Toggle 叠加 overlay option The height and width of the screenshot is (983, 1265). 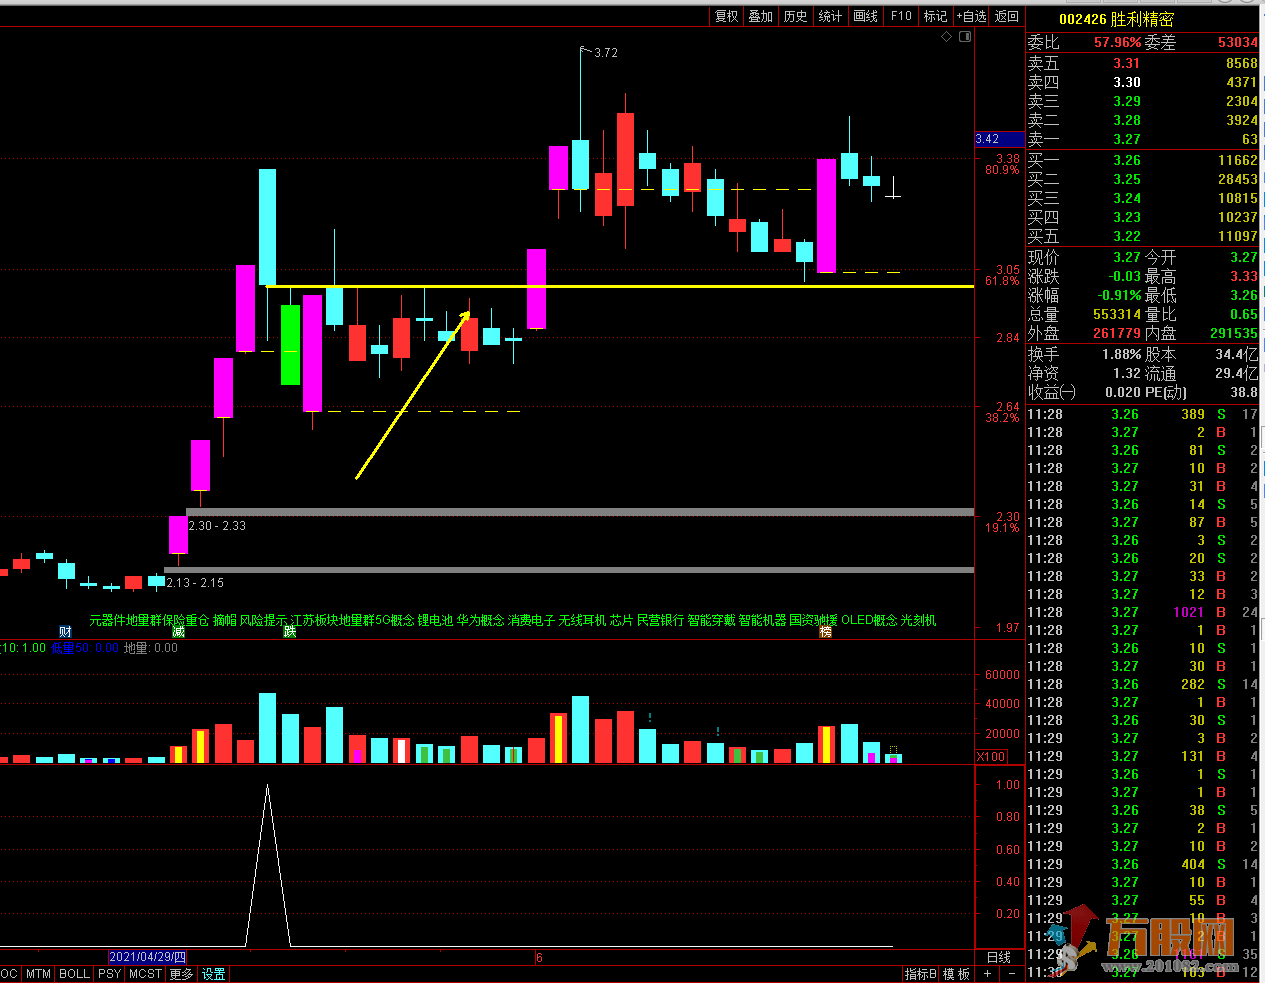pyautogui.click(x=761, y=16)
